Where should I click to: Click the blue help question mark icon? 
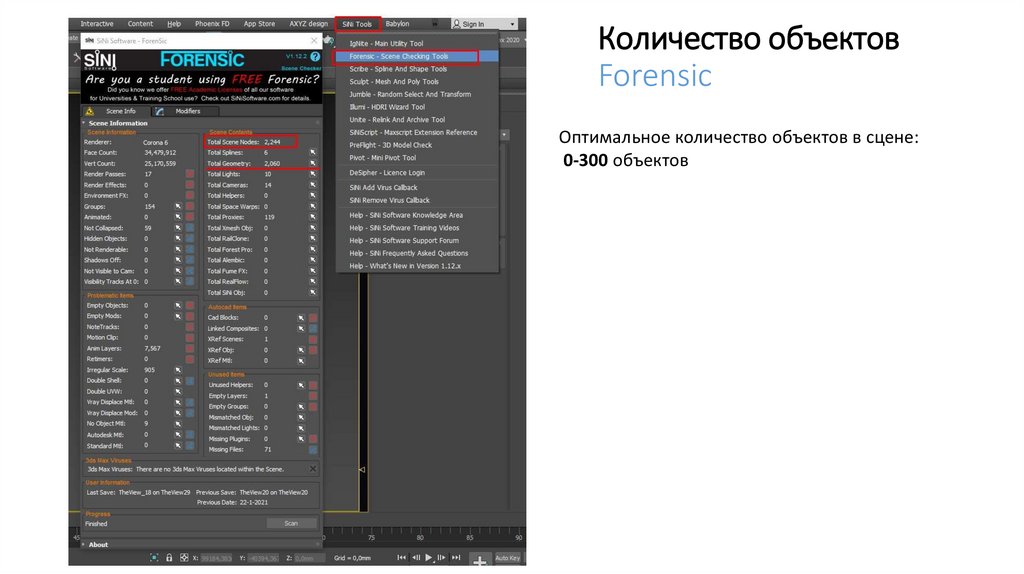[x=315, y=57]
